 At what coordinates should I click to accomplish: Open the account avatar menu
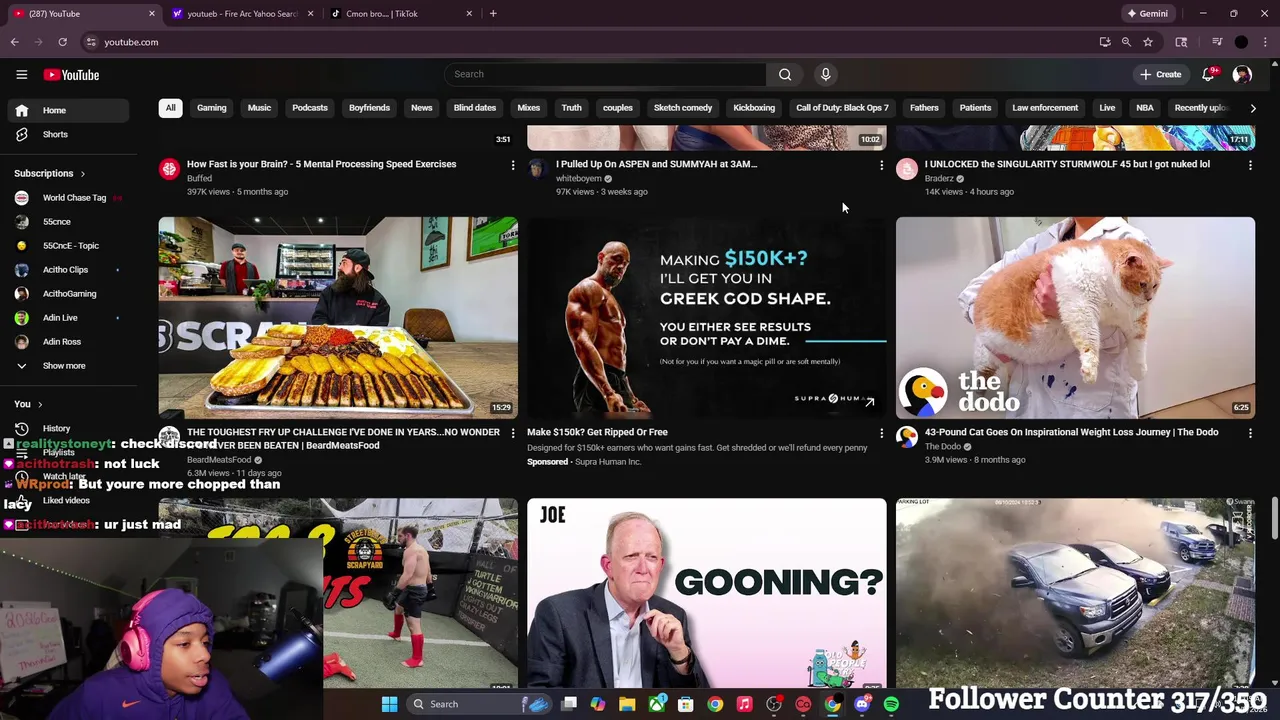pyautogui.click(x=1242, y=74)
